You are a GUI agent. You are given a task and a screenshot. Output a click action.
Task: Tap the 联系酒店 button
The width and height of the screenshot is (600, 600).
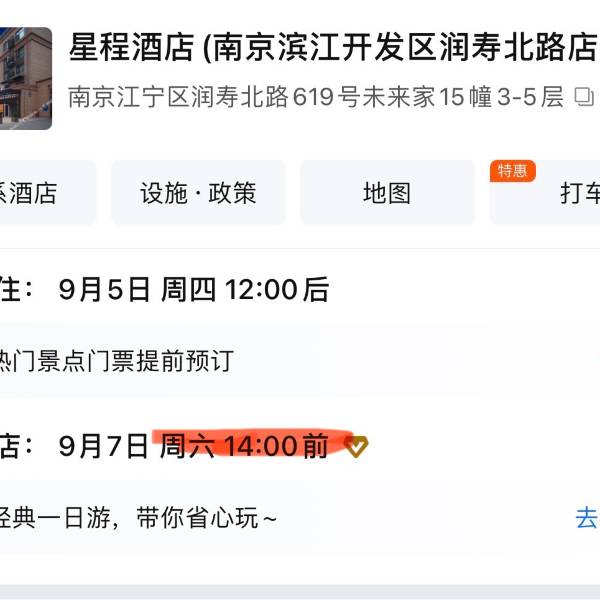[47, 193]
